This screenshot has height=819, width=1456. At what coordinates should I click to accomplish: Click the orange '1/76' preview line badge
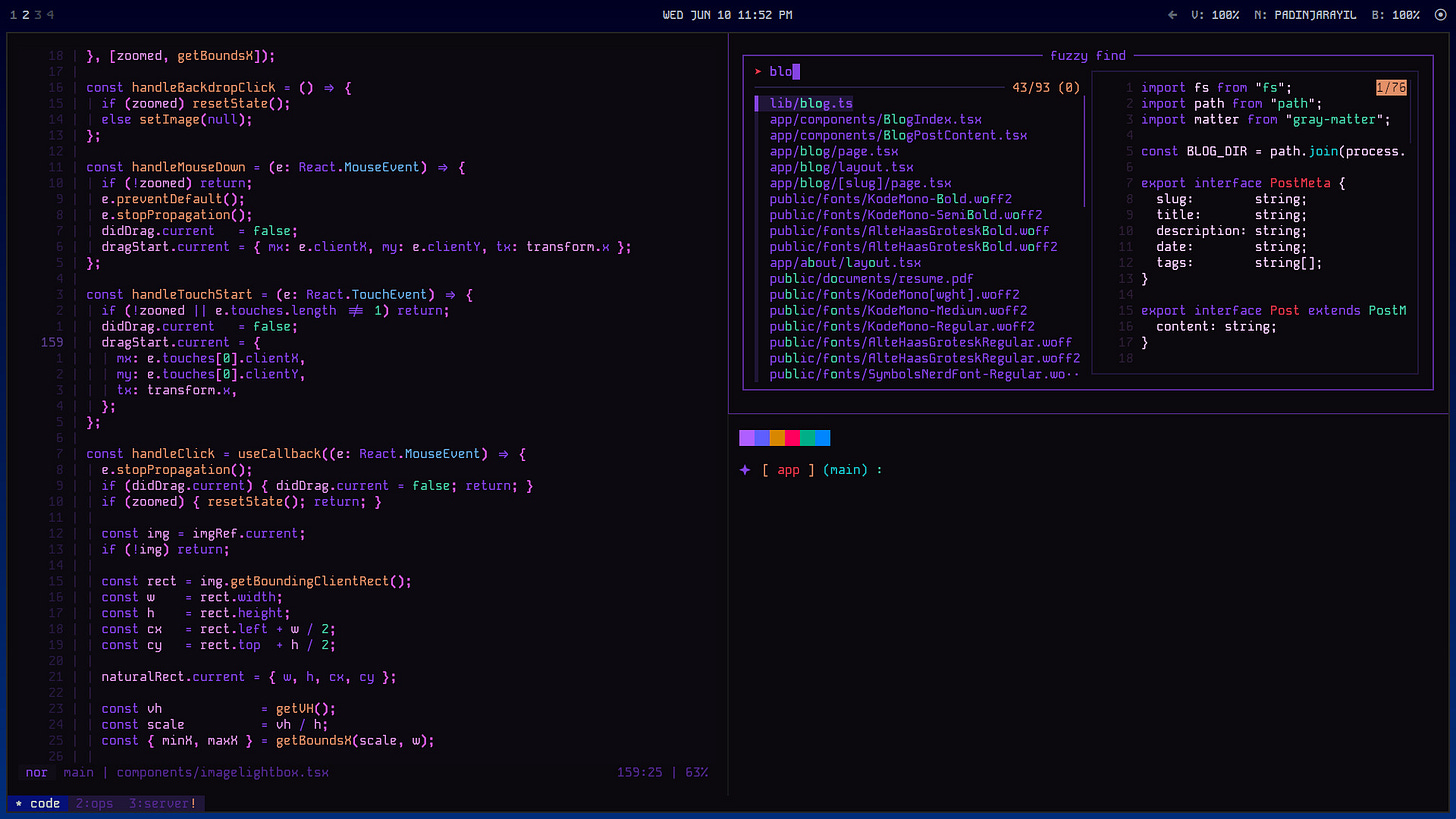pos(1391,88)
